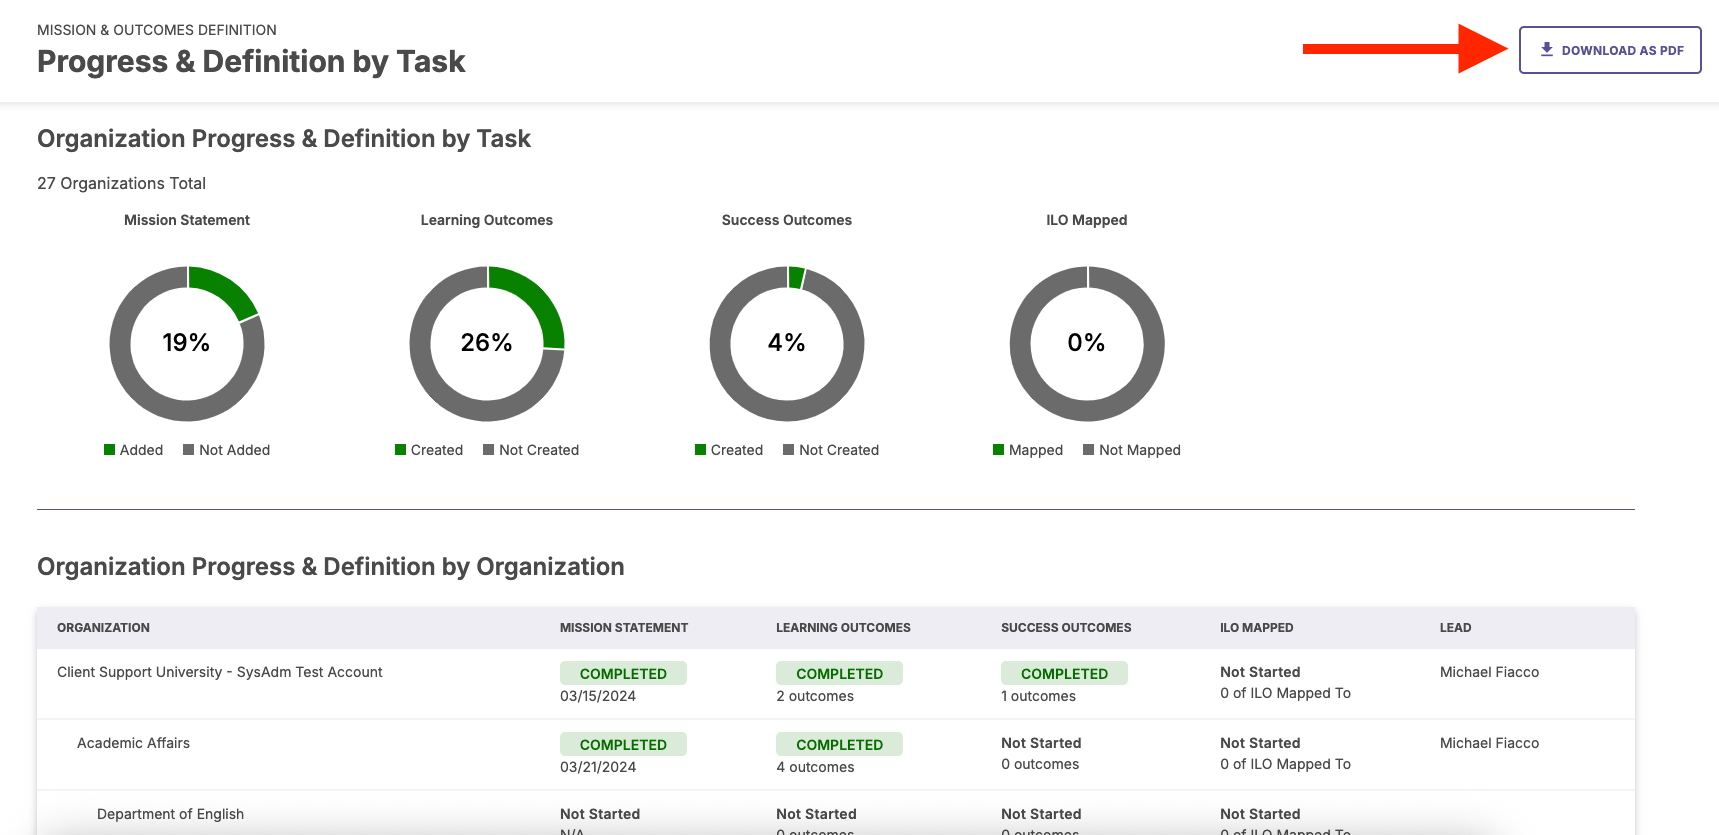Click the Completed mission badge dated 03/15/2024
Viewport: 1719px width, 835px height.
coord(623,673)
